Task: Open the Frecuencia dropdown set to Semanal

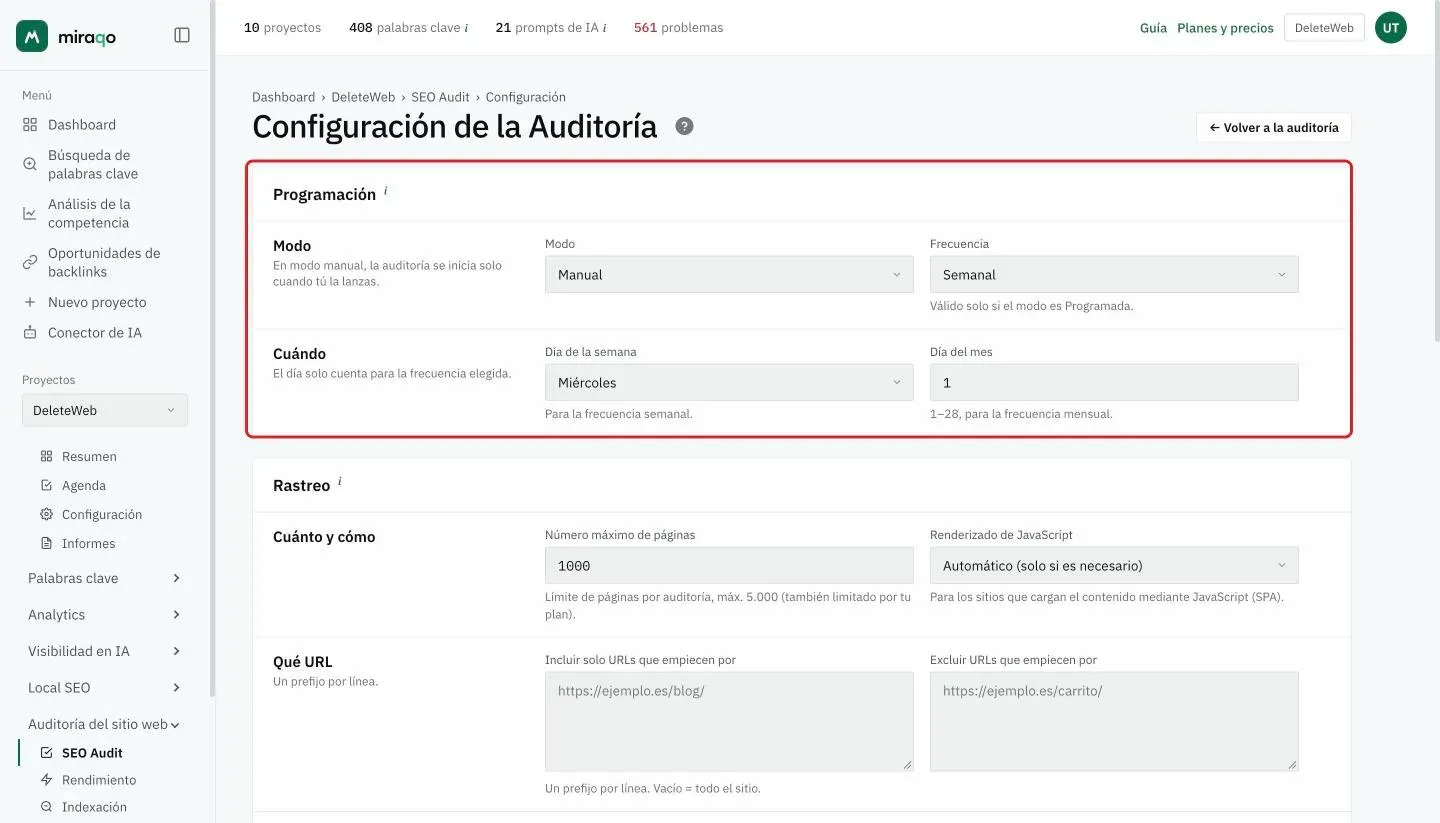Action: pyautogui.click(x=1114, y=275)
